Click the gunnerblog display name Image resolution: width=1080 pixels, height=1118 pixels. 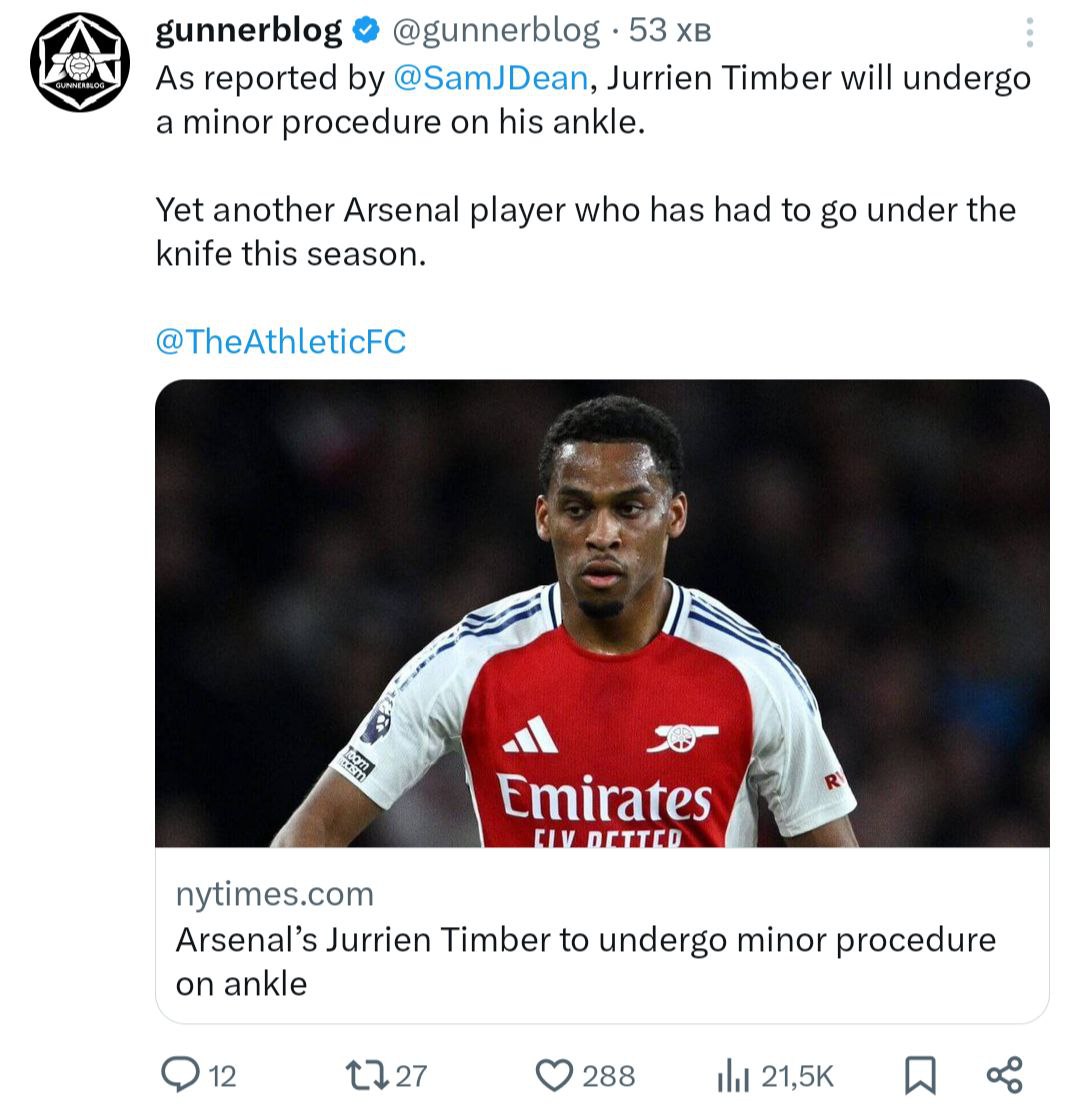[249, 31]
